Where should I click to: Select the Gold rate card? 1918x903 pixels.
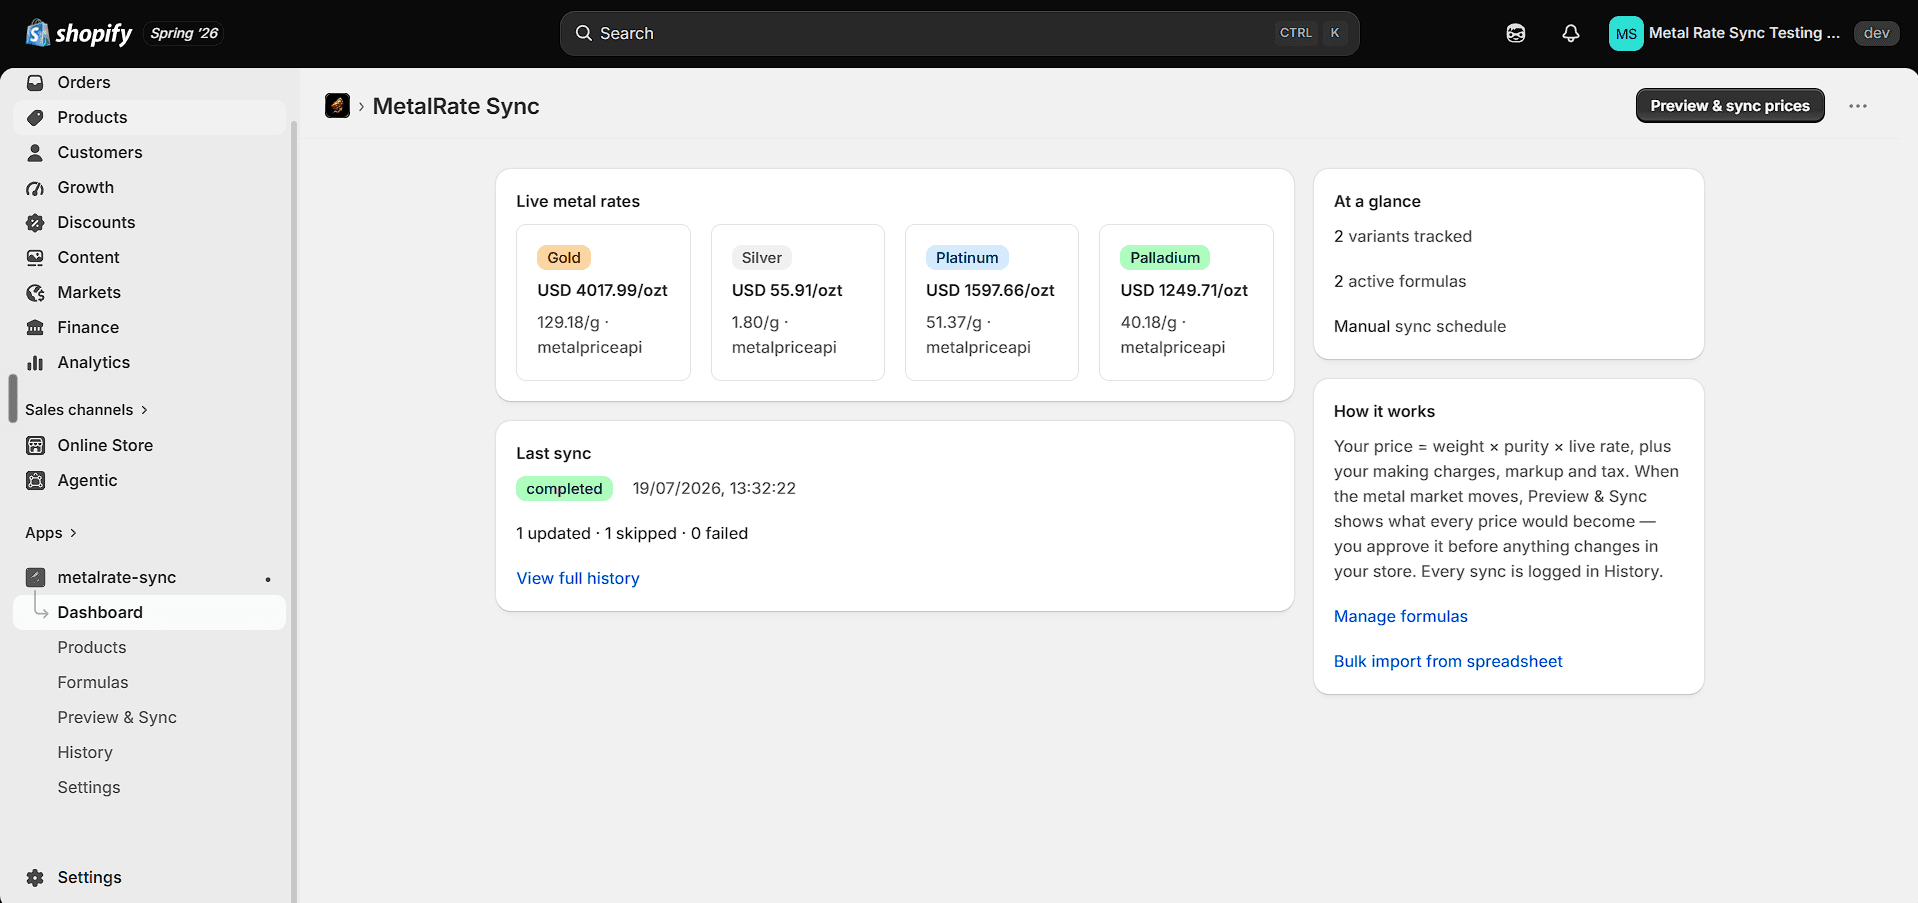(603, 302)
